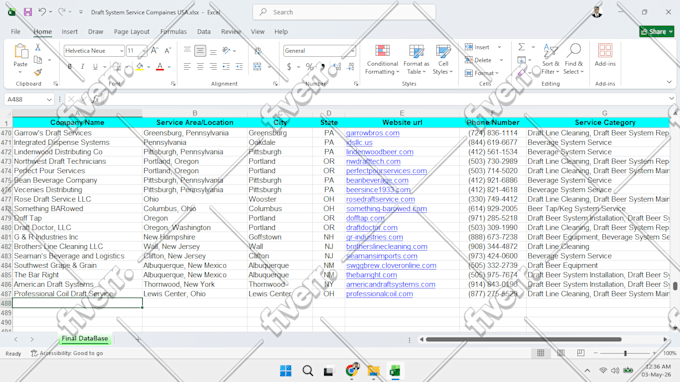Open Sort & Filter
Screen dimensions: 680x382
pyautogui.click(x=550, y=59)
